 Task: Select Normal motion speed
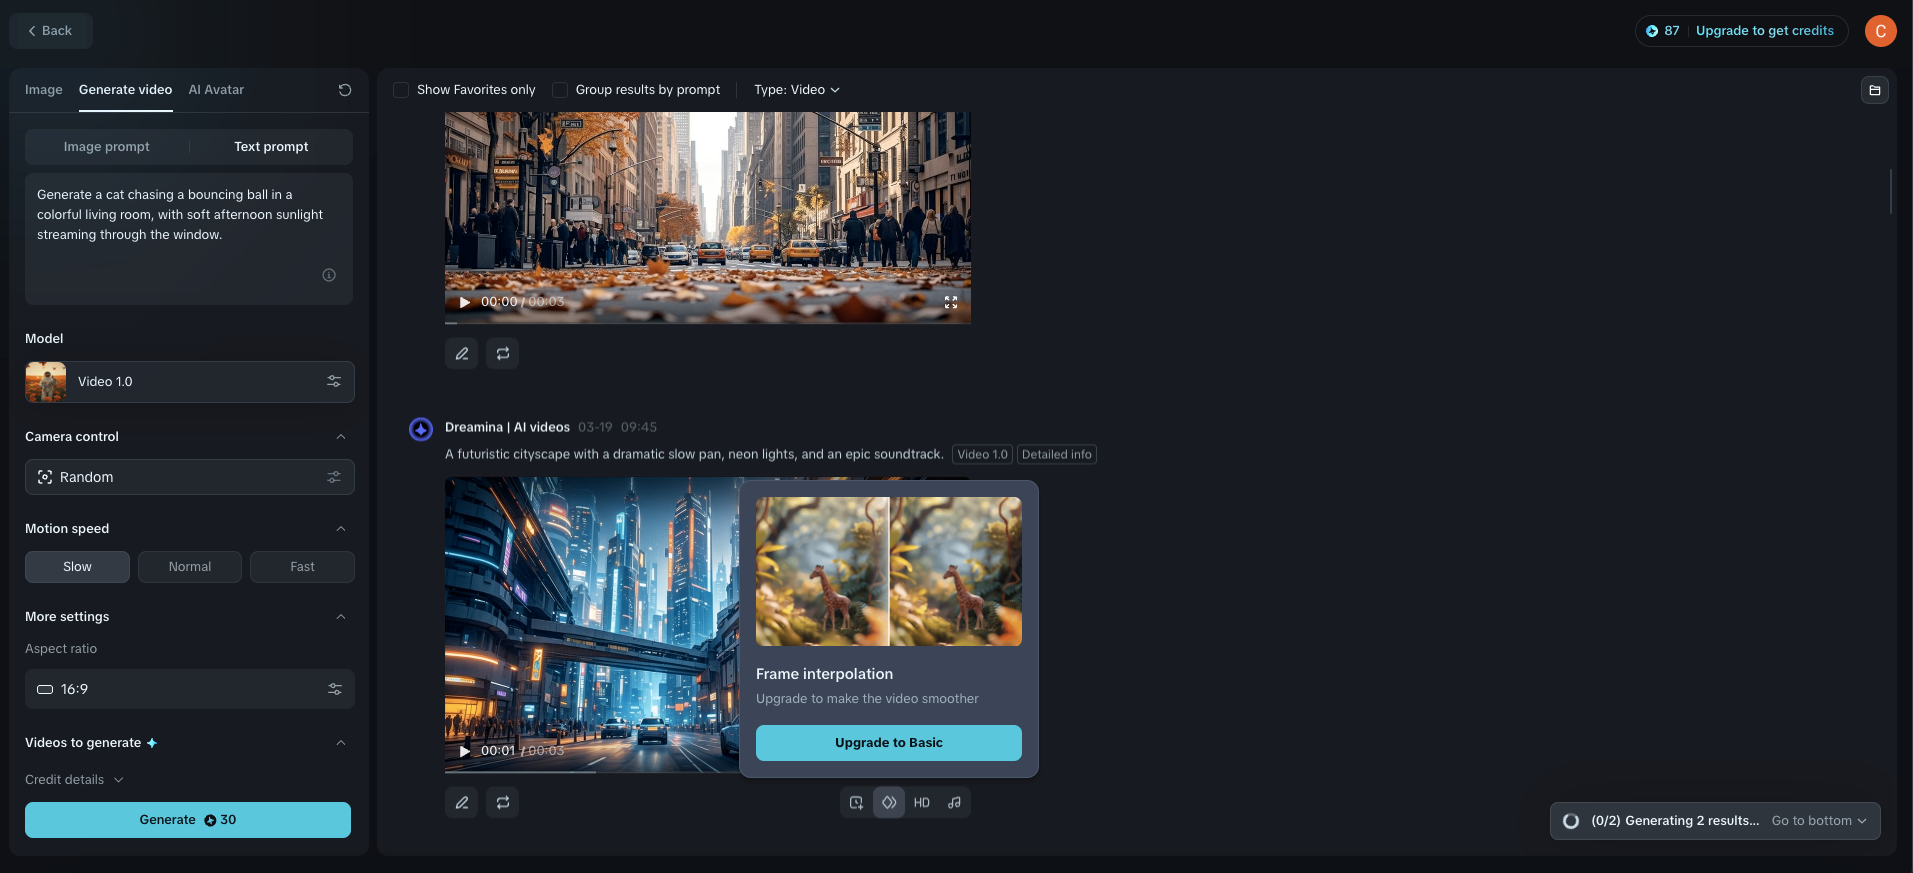[x=190, y=567]
